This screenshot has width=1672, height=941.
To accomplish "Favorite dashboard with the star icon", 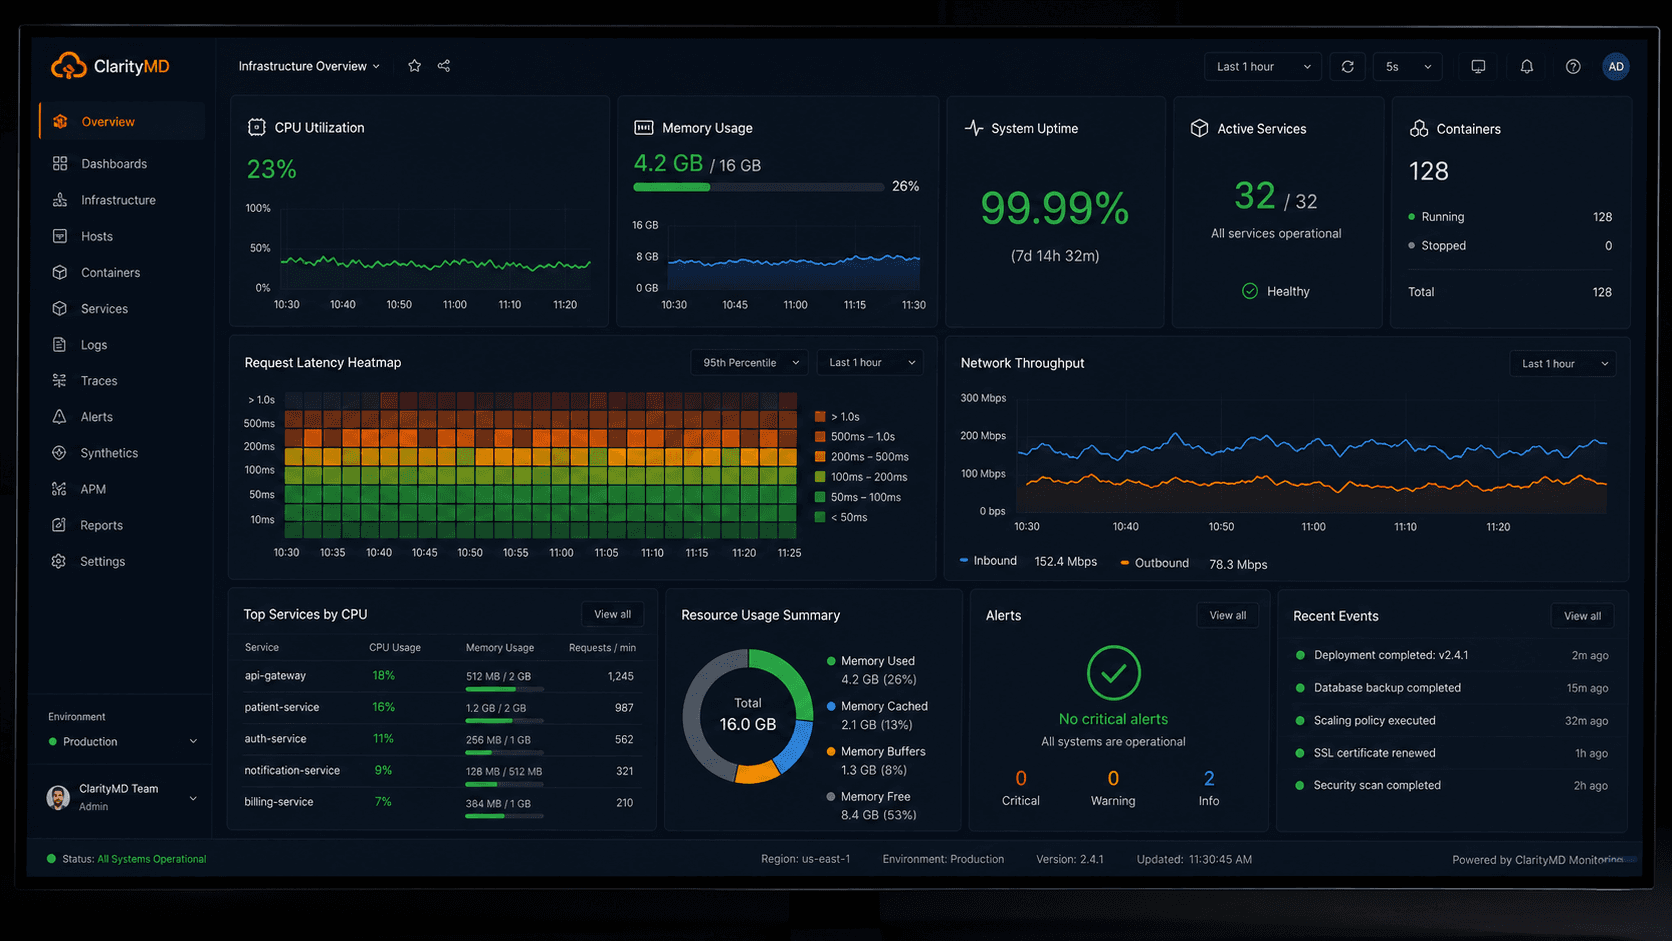I will pyautogui.click(x=414, y=66).
